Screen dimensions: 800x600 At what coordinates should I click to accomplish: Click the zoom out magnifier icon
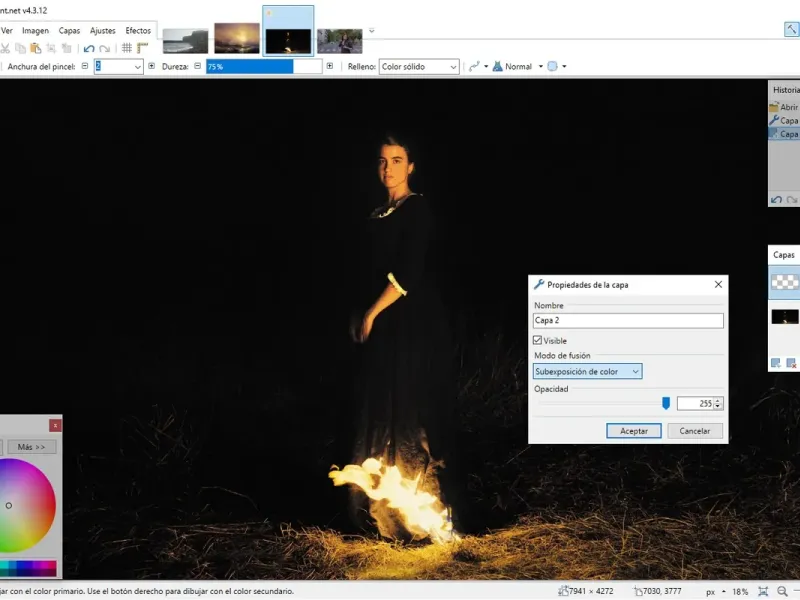pos(782,592)
